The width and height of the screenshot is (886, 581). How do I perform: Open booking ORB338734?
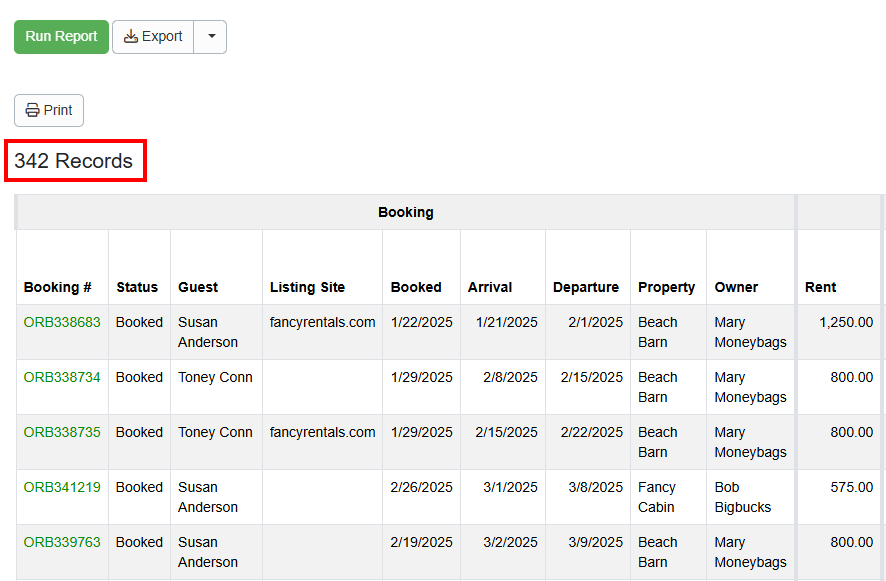coord(62,377)
